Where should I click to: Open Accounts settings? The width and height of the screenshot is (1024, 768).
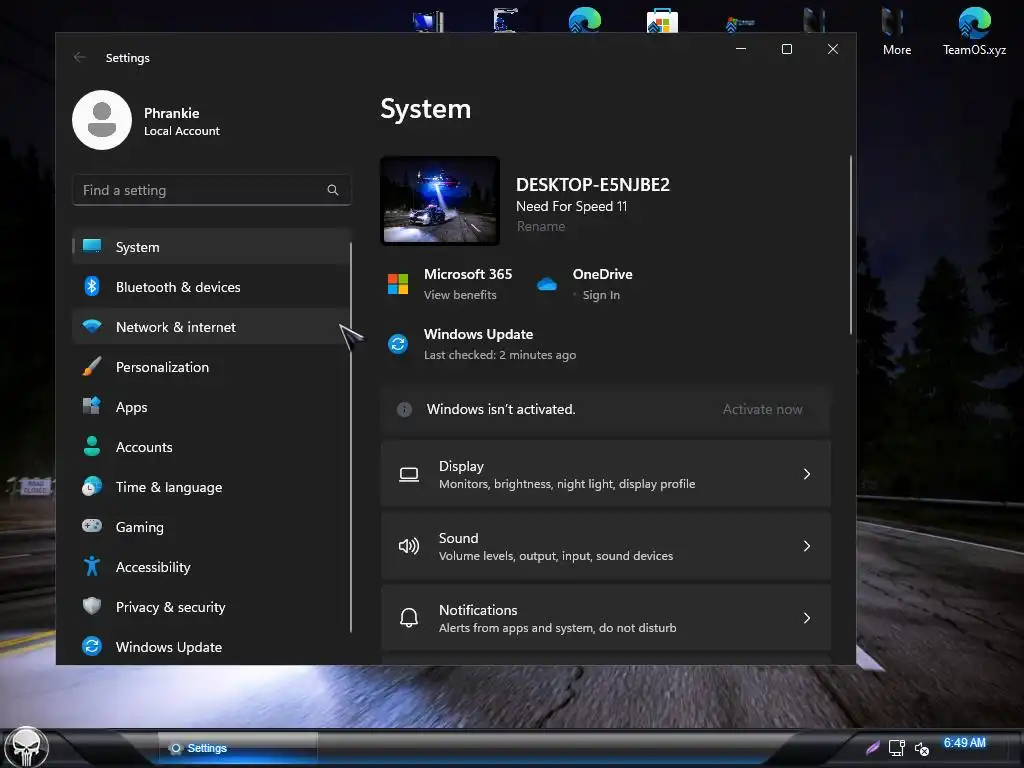coord(211,447)
